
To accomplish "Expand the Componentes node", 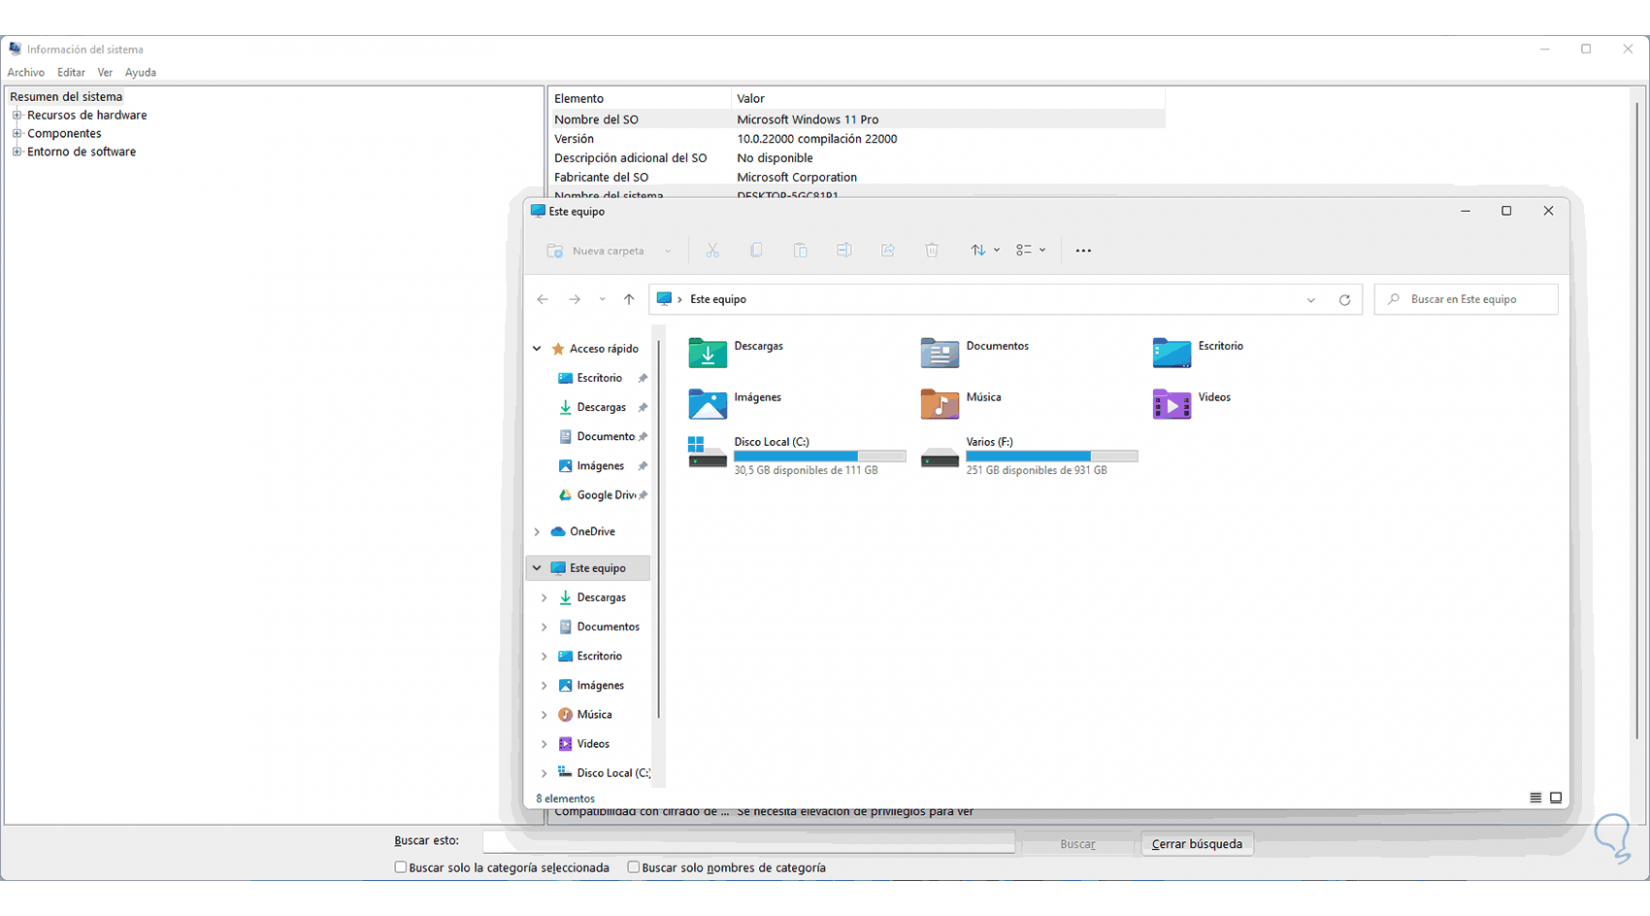I will (17, 133).
